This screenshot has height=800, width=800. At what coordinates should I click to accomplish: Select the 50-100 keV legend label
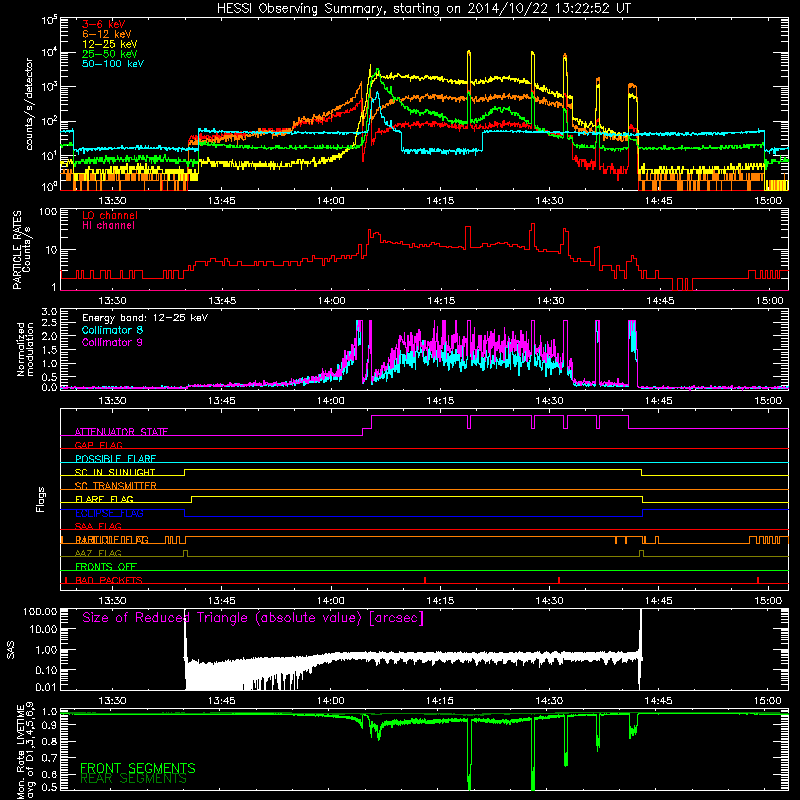tap(113, 64)
